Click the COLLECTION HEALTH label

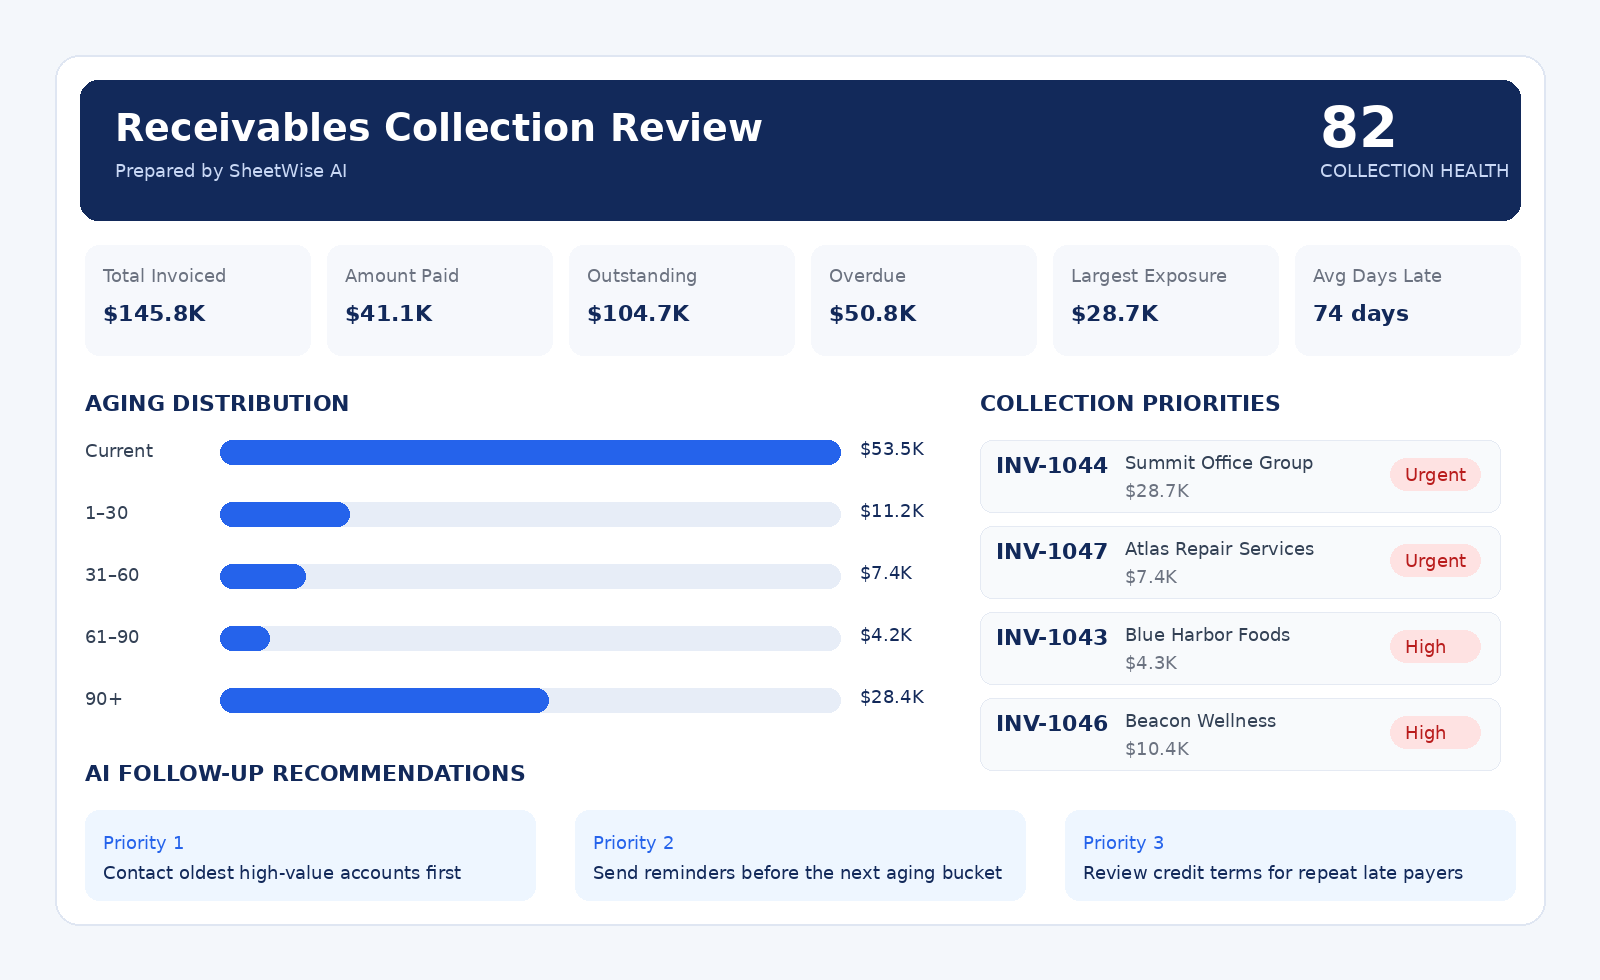click(1414, 171)
